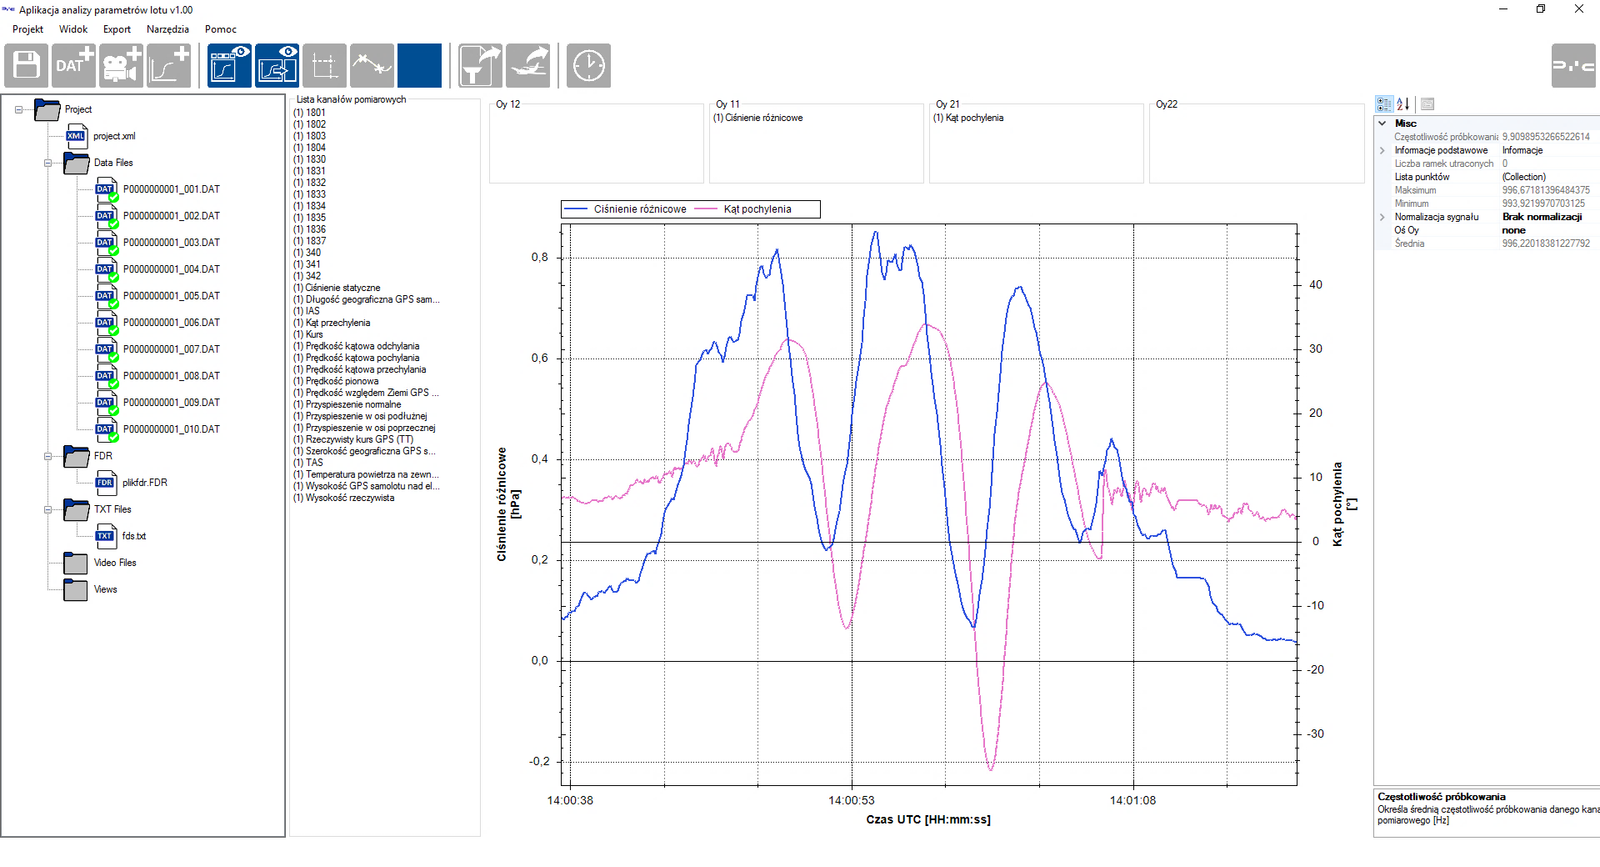Screen dimensions: 1600x867
Task: Click the save project floppy disk icon
Action: (27, 66)
